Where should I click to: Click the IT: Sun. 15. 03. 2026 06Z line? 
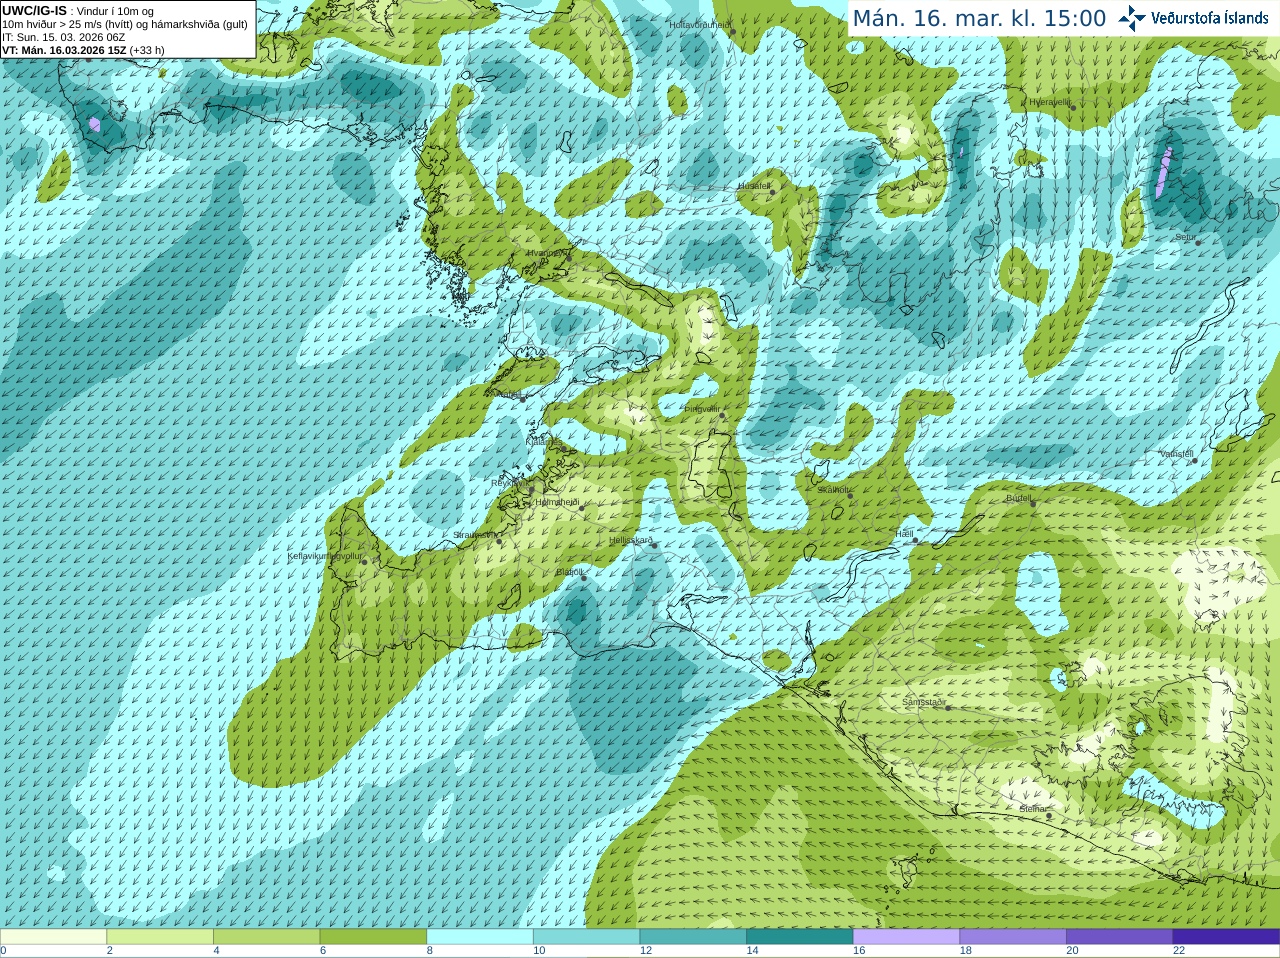pyautogui.click(x=63, y=37)
